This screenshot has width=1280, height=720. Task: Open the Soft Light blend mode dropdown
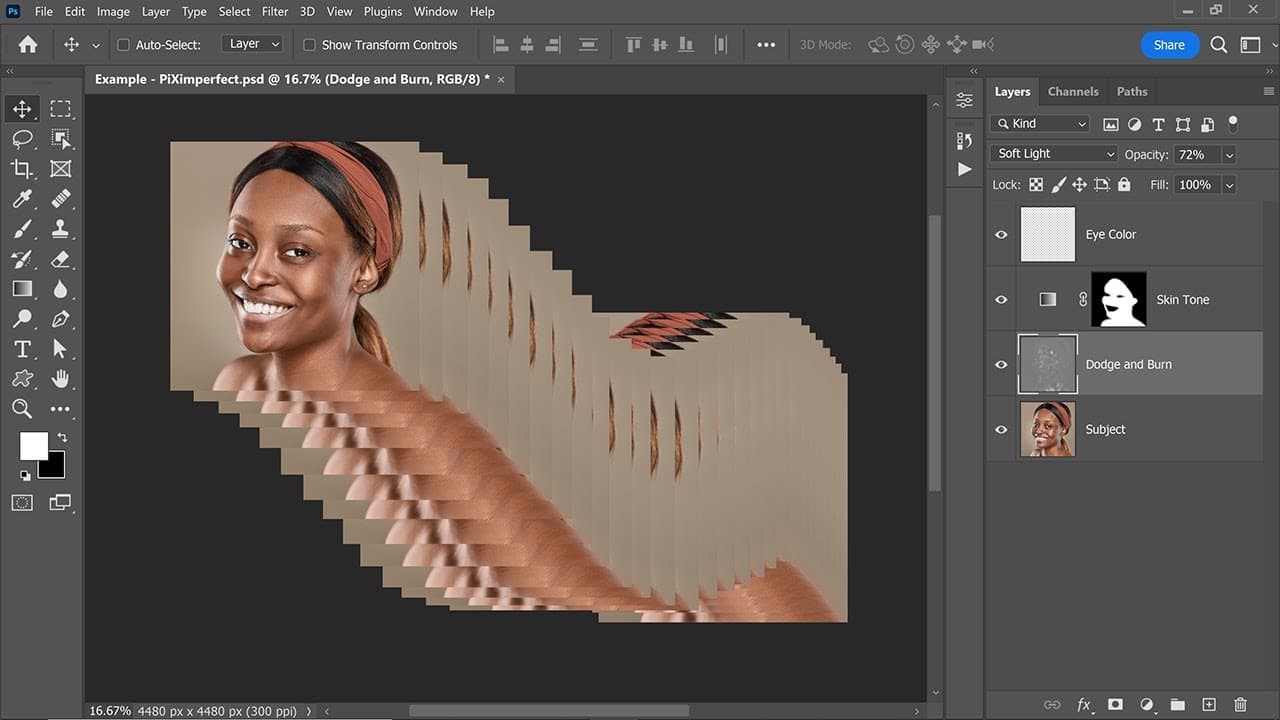coord(1054,154)
